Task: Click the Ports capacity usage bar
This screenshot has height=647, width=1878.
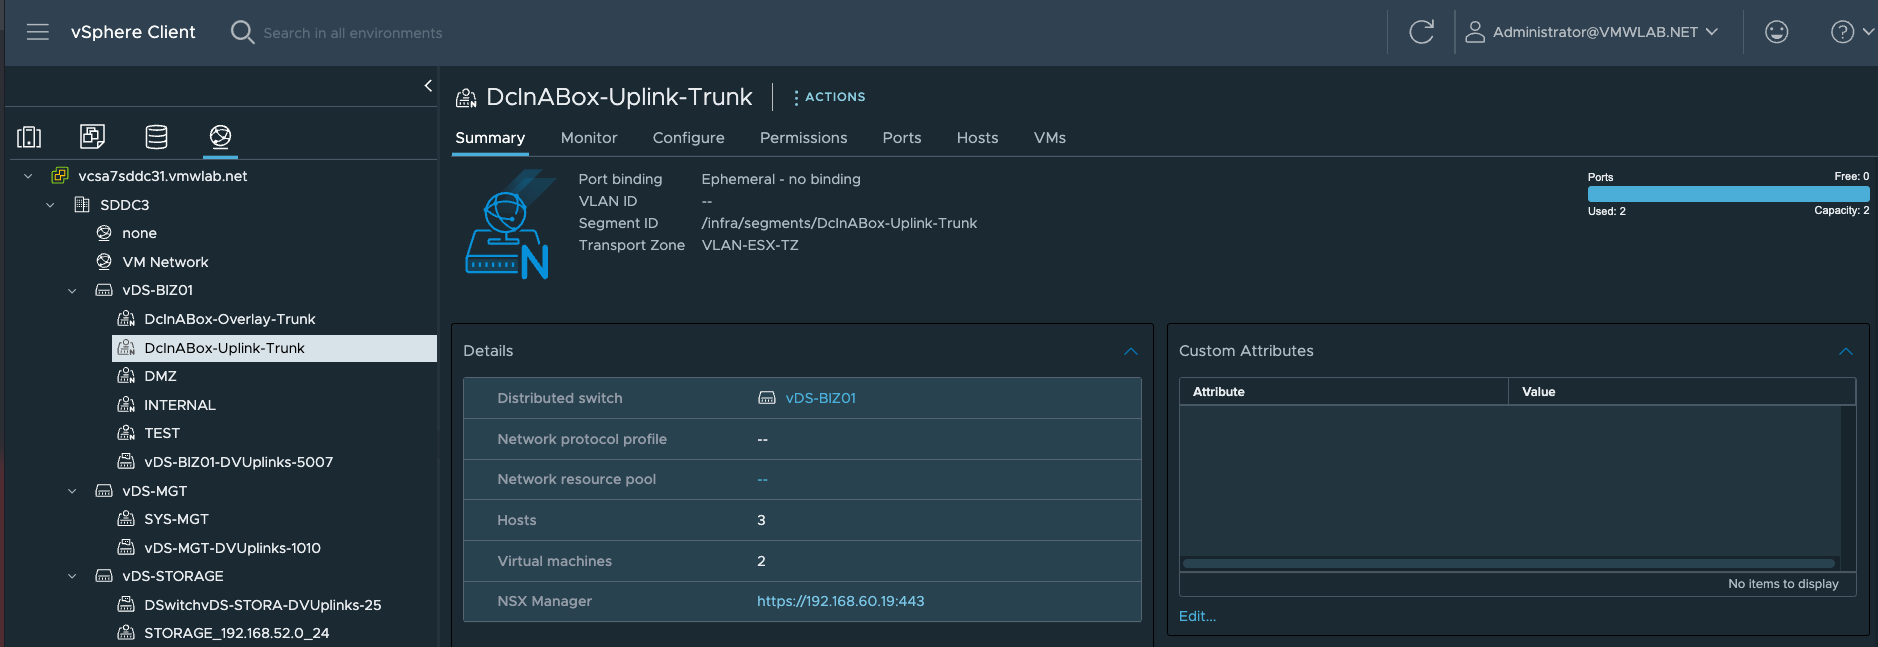Action: click(1728, 194)
